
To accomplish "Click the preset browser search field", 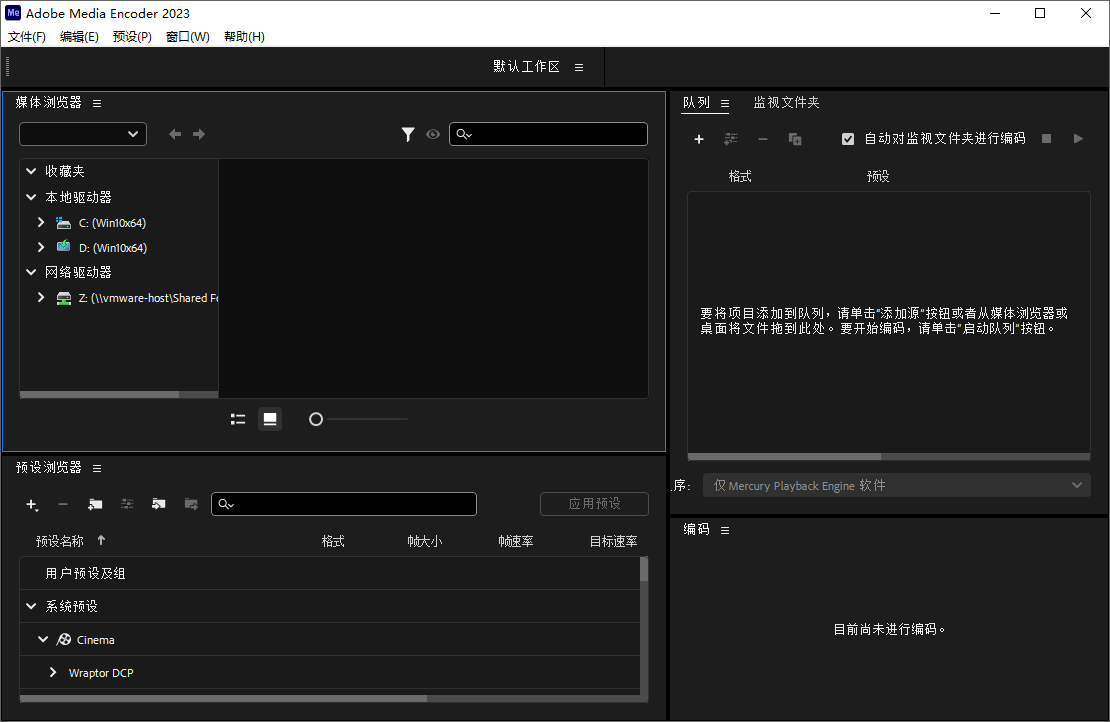I will point(344,504).
